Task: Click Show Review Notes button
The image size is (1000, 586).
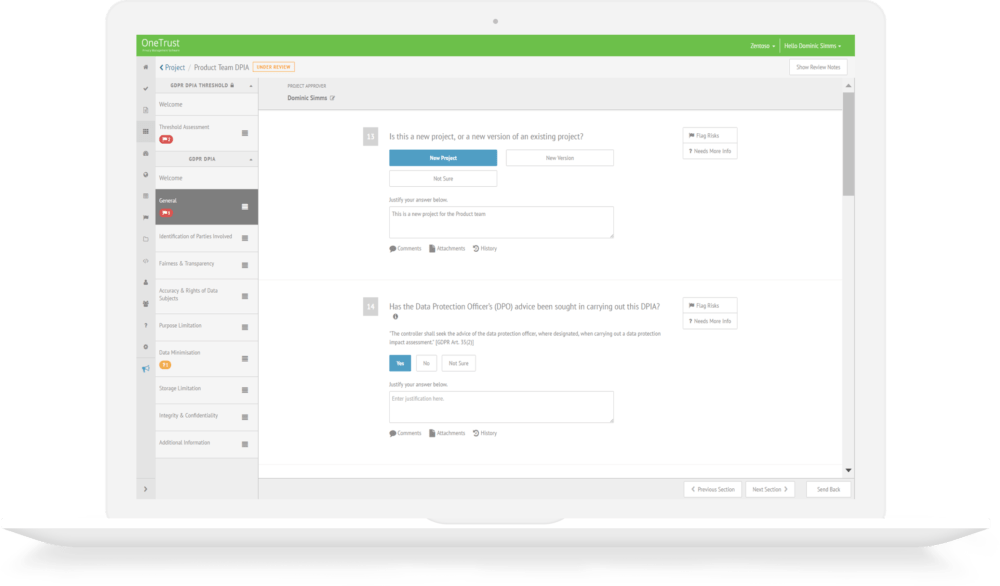Action: click(818, 67)
